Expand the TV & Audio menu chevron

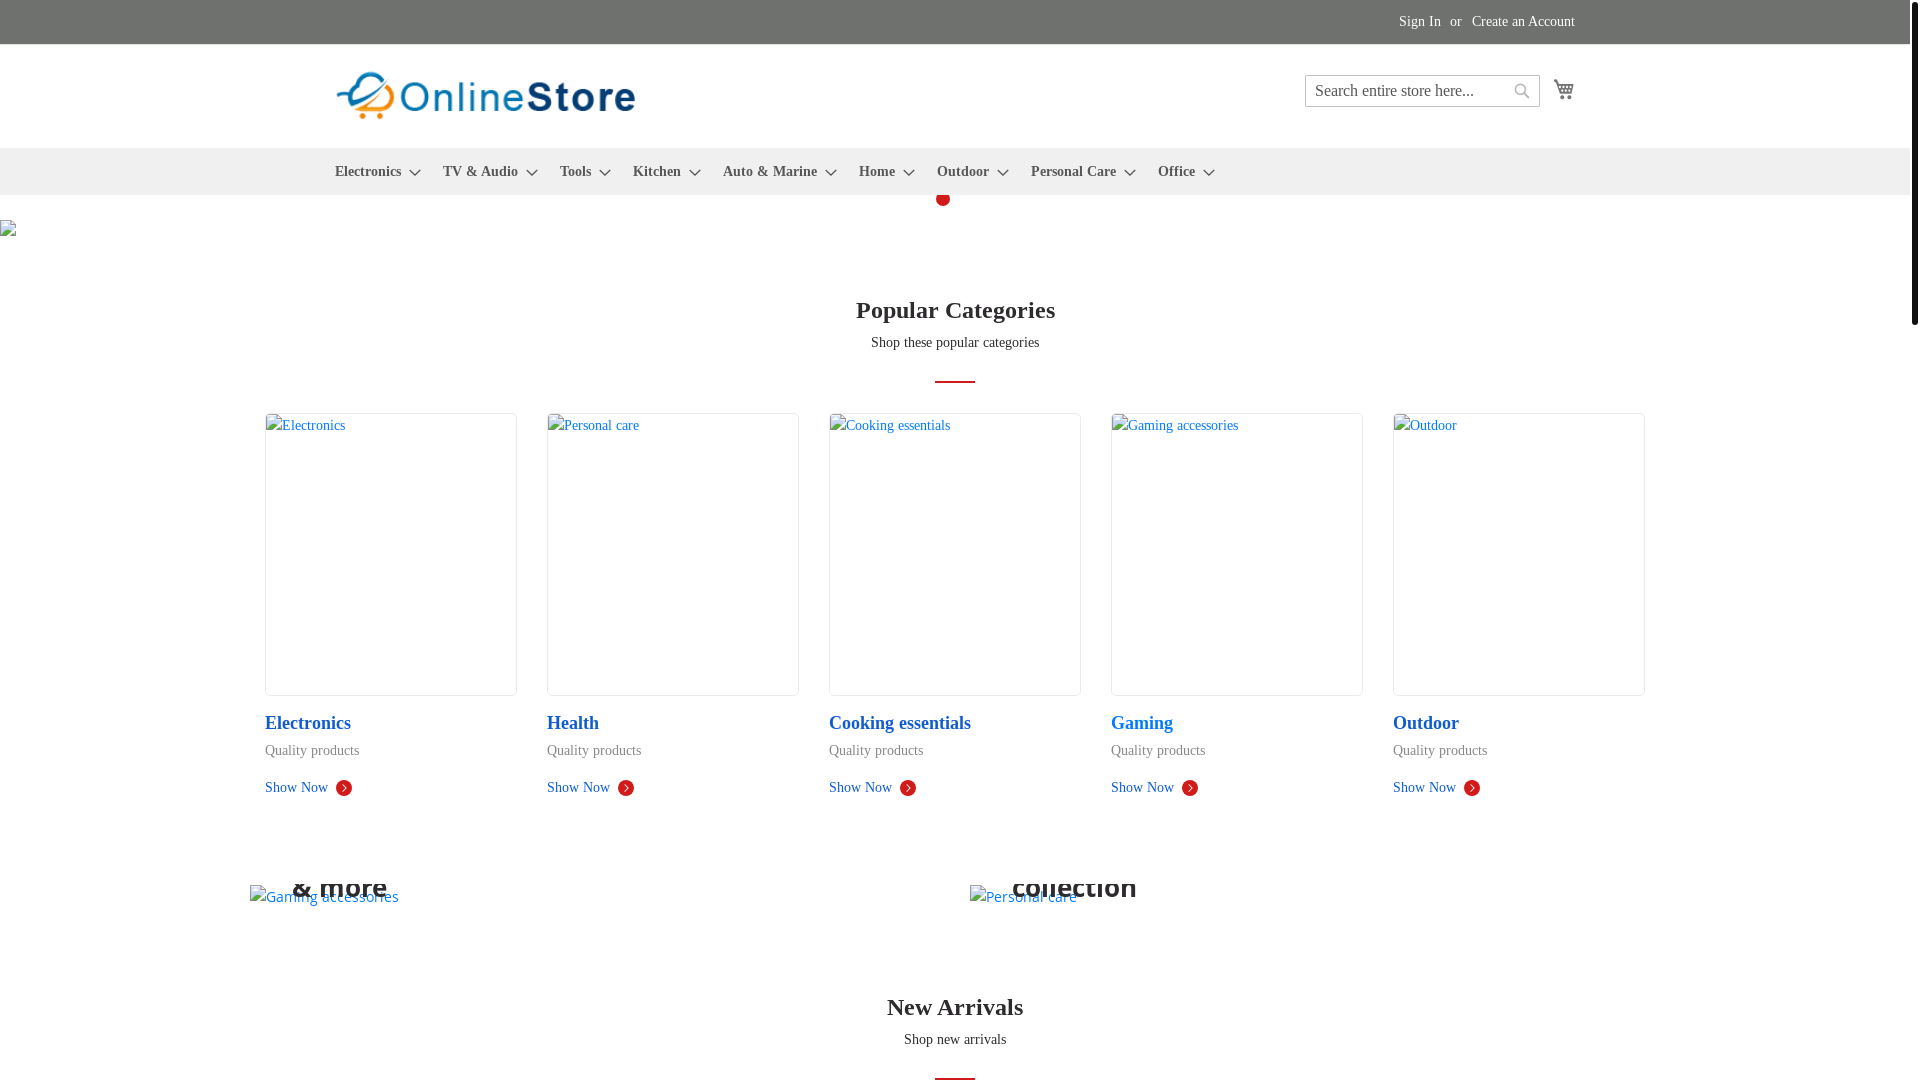[532, 173]
